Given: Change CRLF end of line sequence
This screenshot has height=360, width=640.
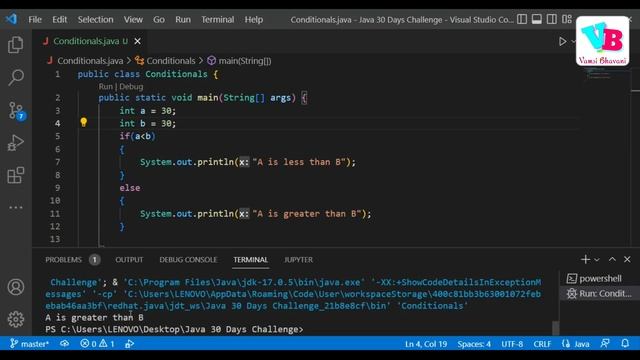Looking at the screenshot, I should pyautogui.click(x=542, y=344).
